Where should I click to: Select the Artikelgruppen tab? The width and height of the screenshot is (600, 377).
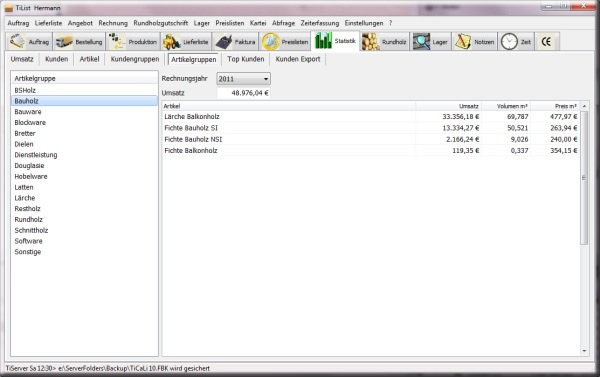[194, 59]
